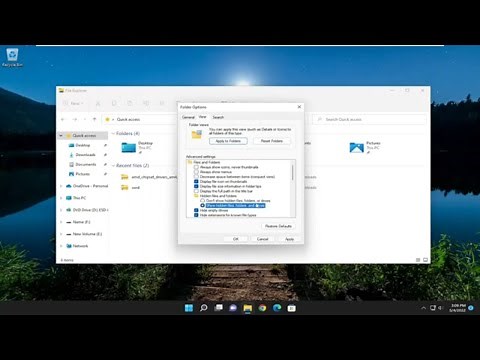Close the Folder Options dialog
The image size is (480, 360).
pos(299,107)
